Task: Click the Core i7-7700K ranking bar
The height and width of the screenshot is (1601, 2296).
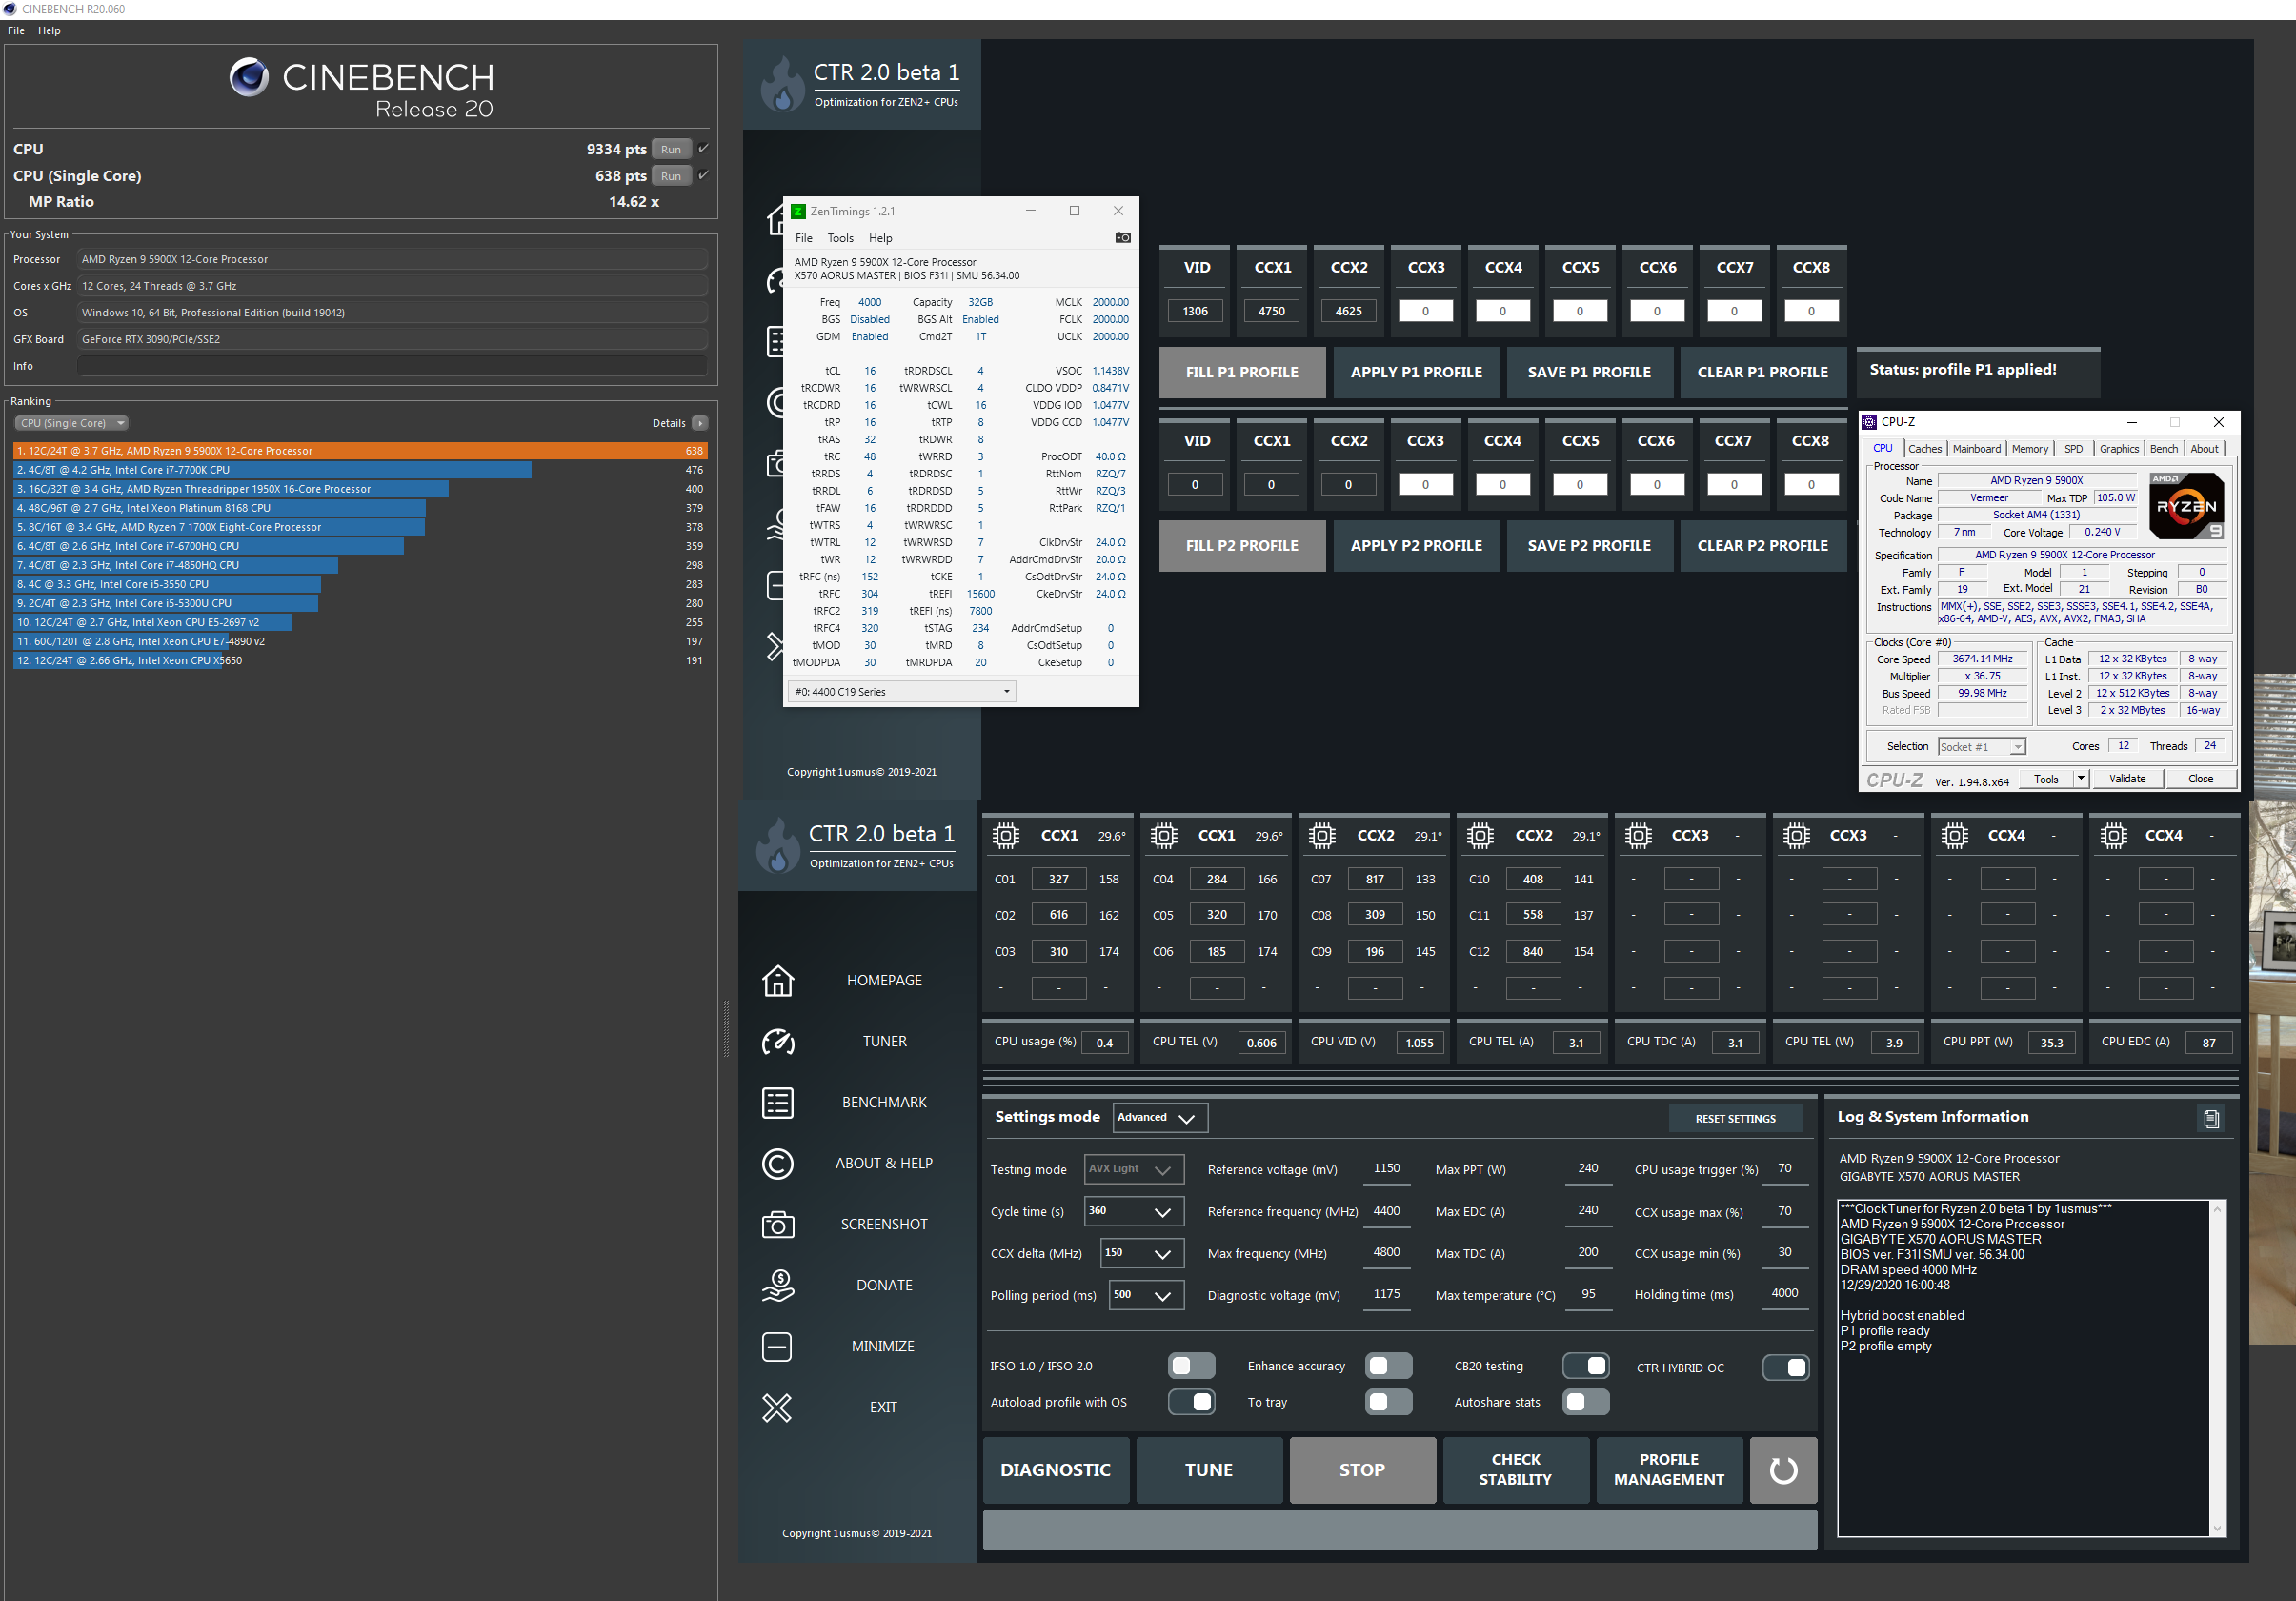Action: click(x=272, y=470)
